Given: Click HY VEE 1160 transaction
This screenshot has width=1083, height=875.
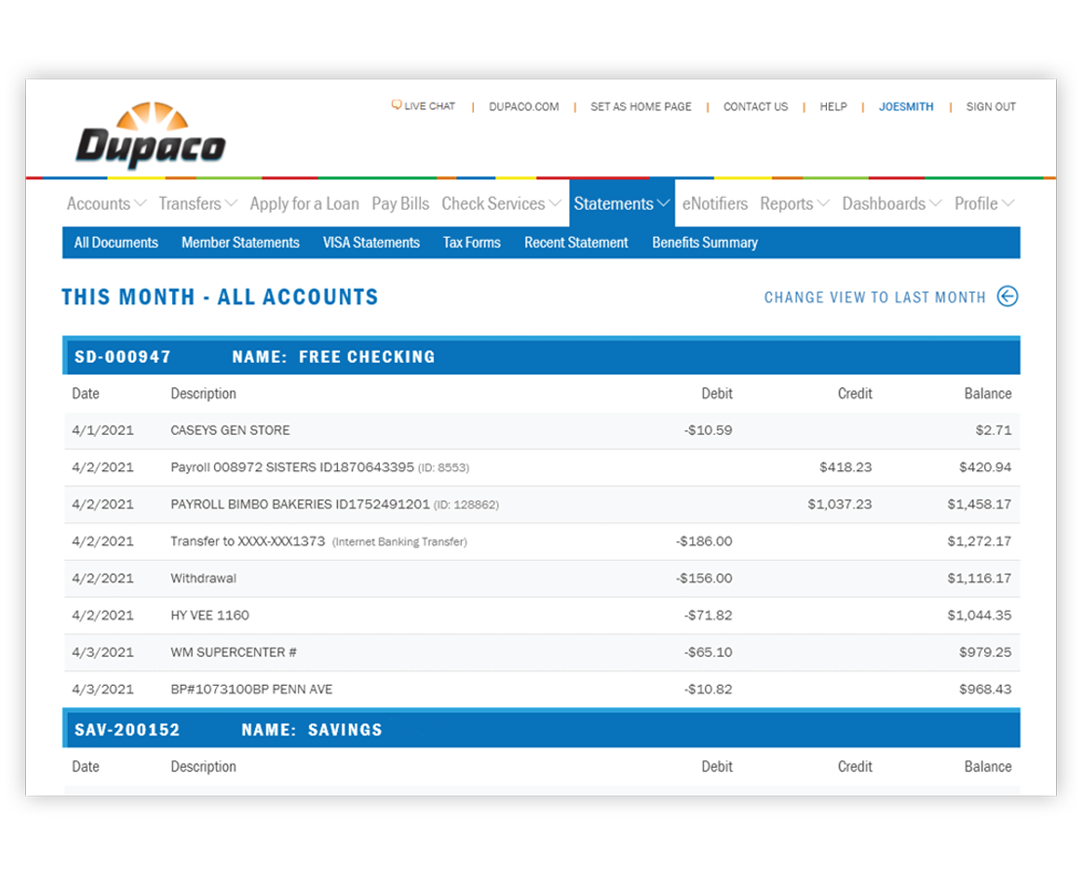Looking at the screenshot, I should pyautogui.click(x=210, y=615).
